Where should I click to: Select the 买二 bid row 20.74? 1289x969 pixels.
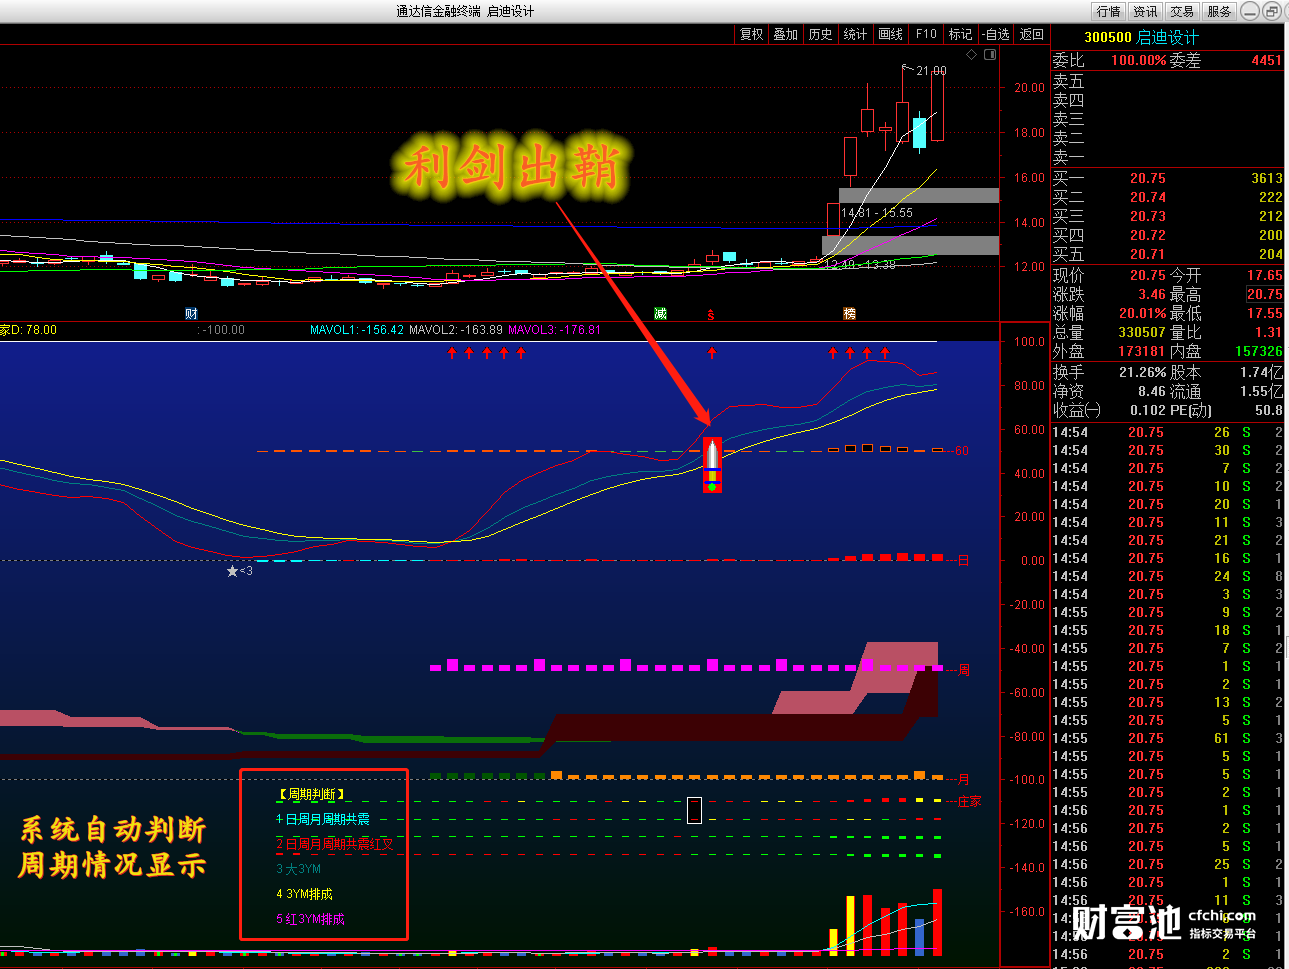click(x=1167, y=197)
